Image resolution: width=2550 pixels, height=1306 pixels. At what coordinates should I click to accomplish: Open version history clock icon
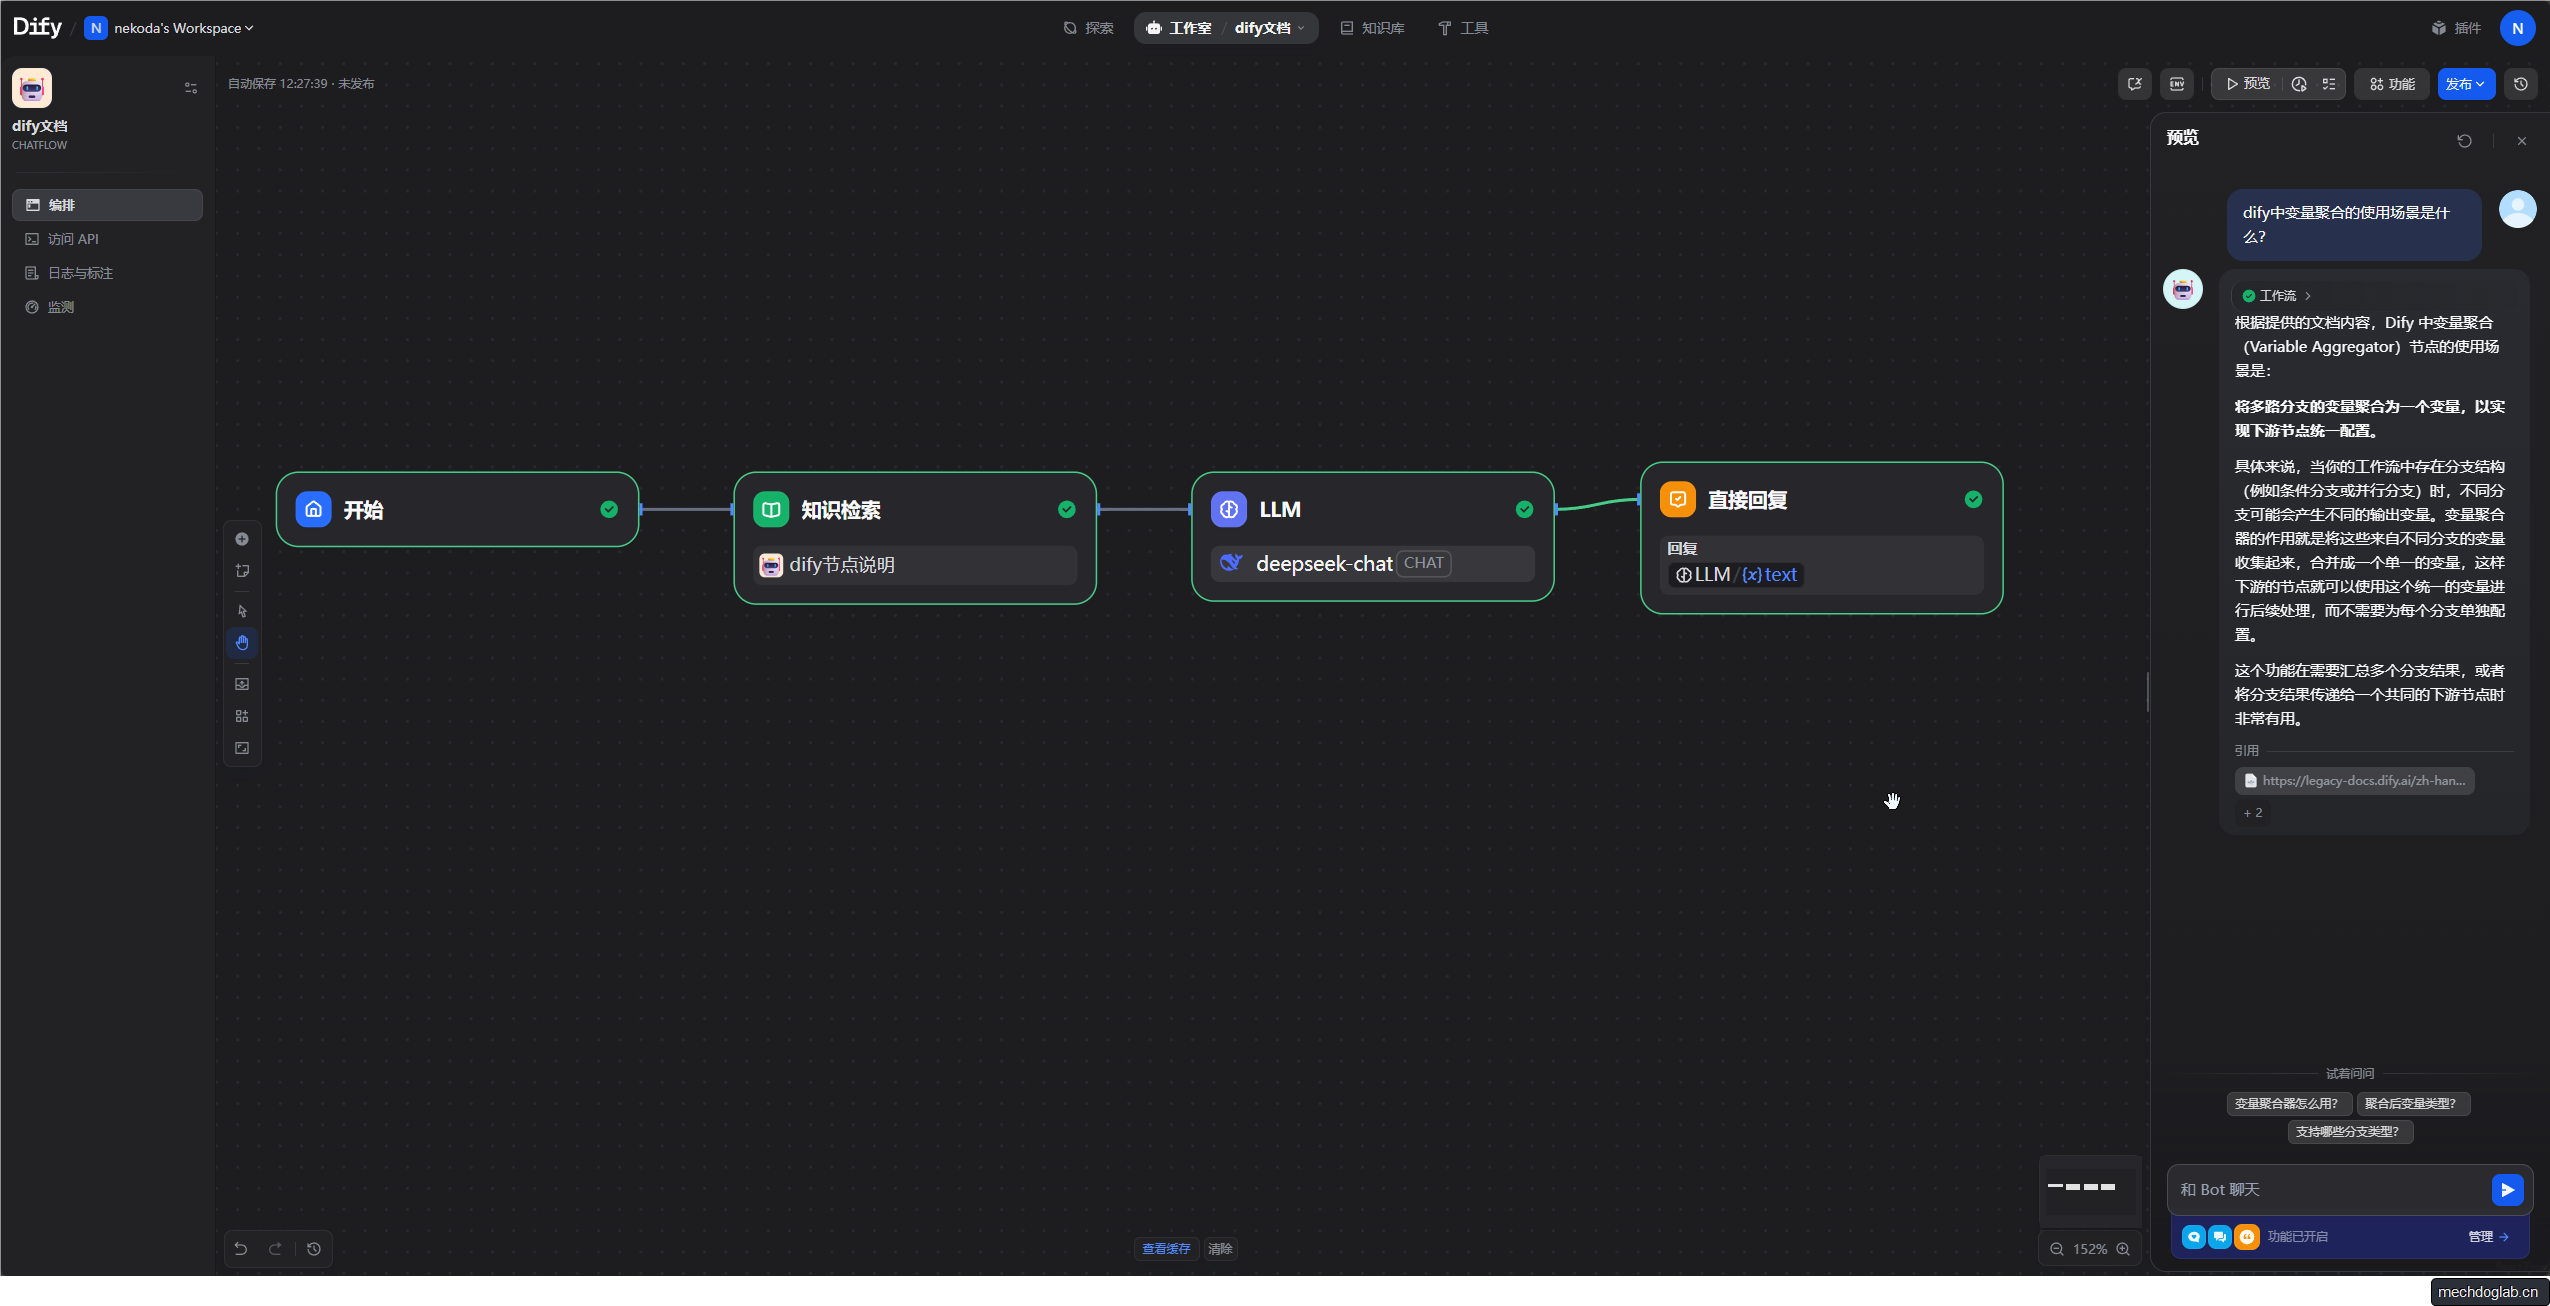[x=2521, y=84]
